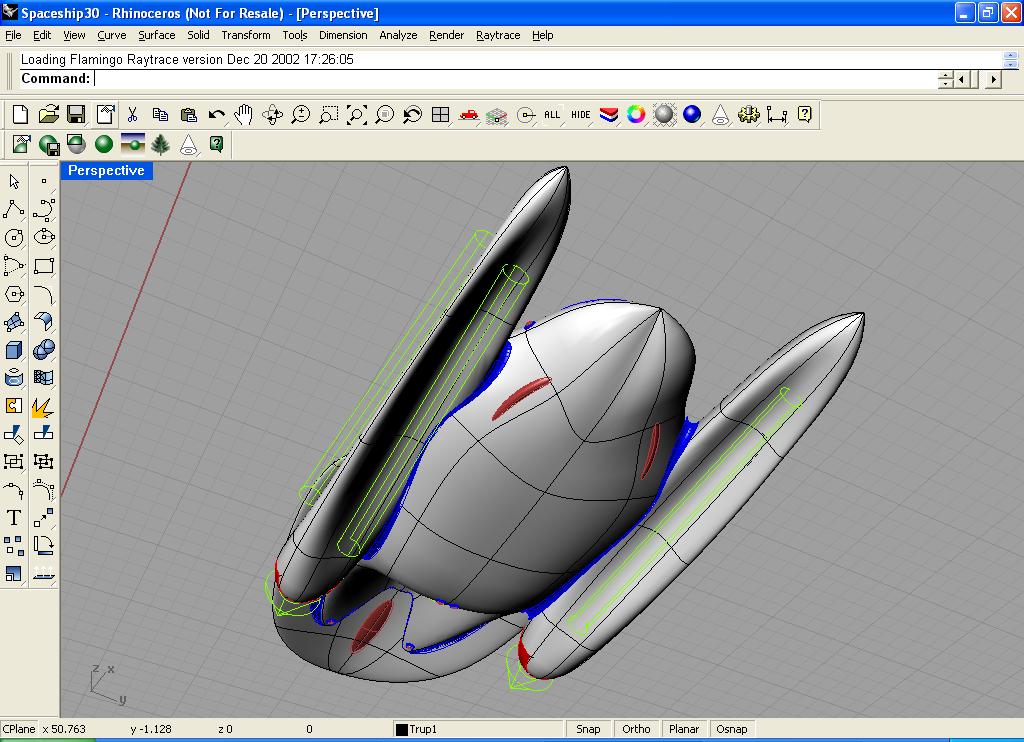The width and height of the screenshot is (1024, 742).
Task: Switch to four viewports layout icon
Action: 441,115
